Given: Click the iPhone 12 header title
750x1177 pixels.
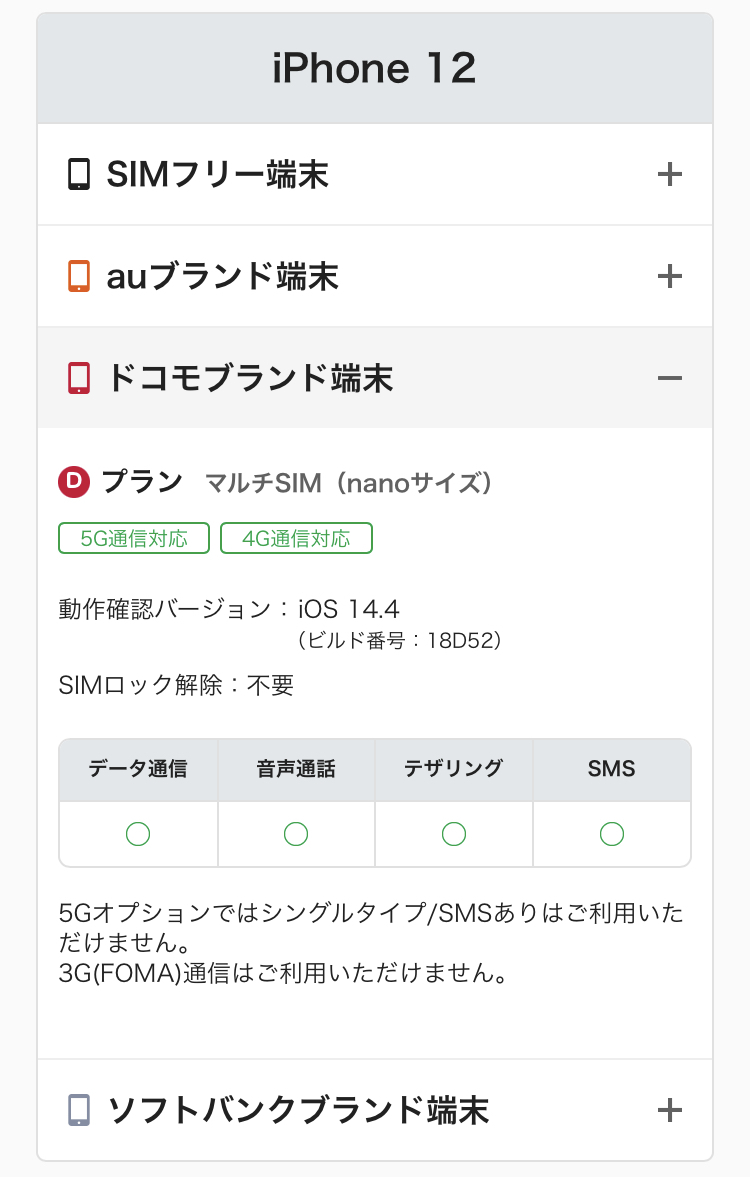Looking at the screenshot, I should pos(375,69).
